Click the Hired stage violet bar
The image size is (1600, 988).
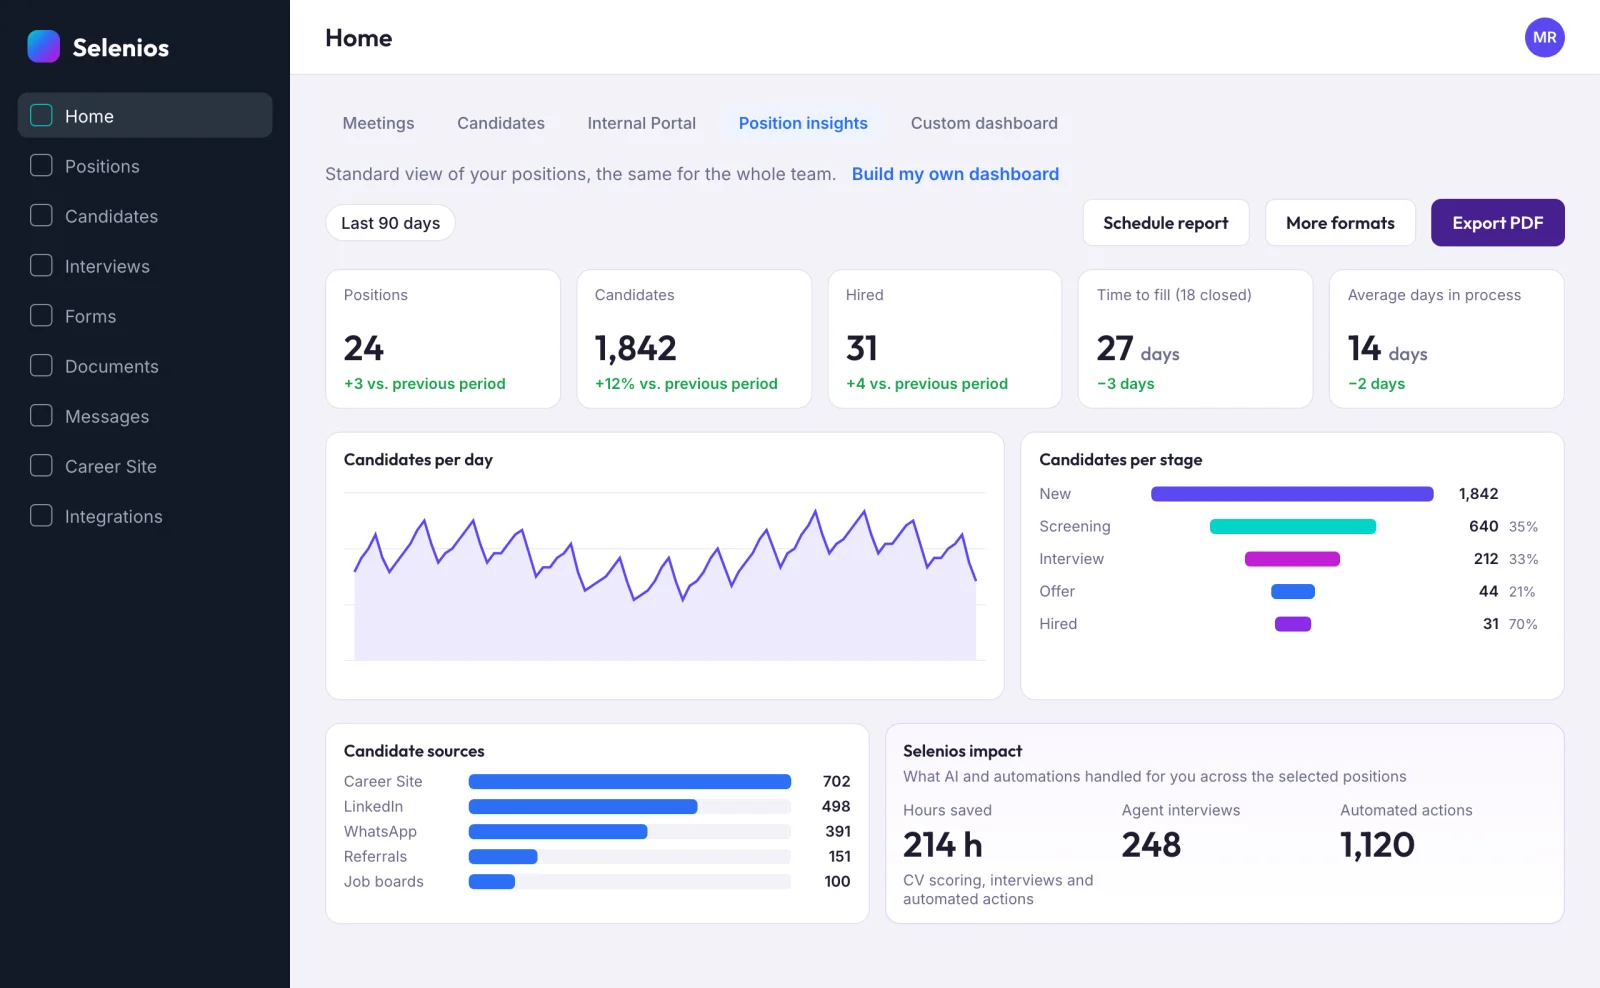(x=1293, y=624)
